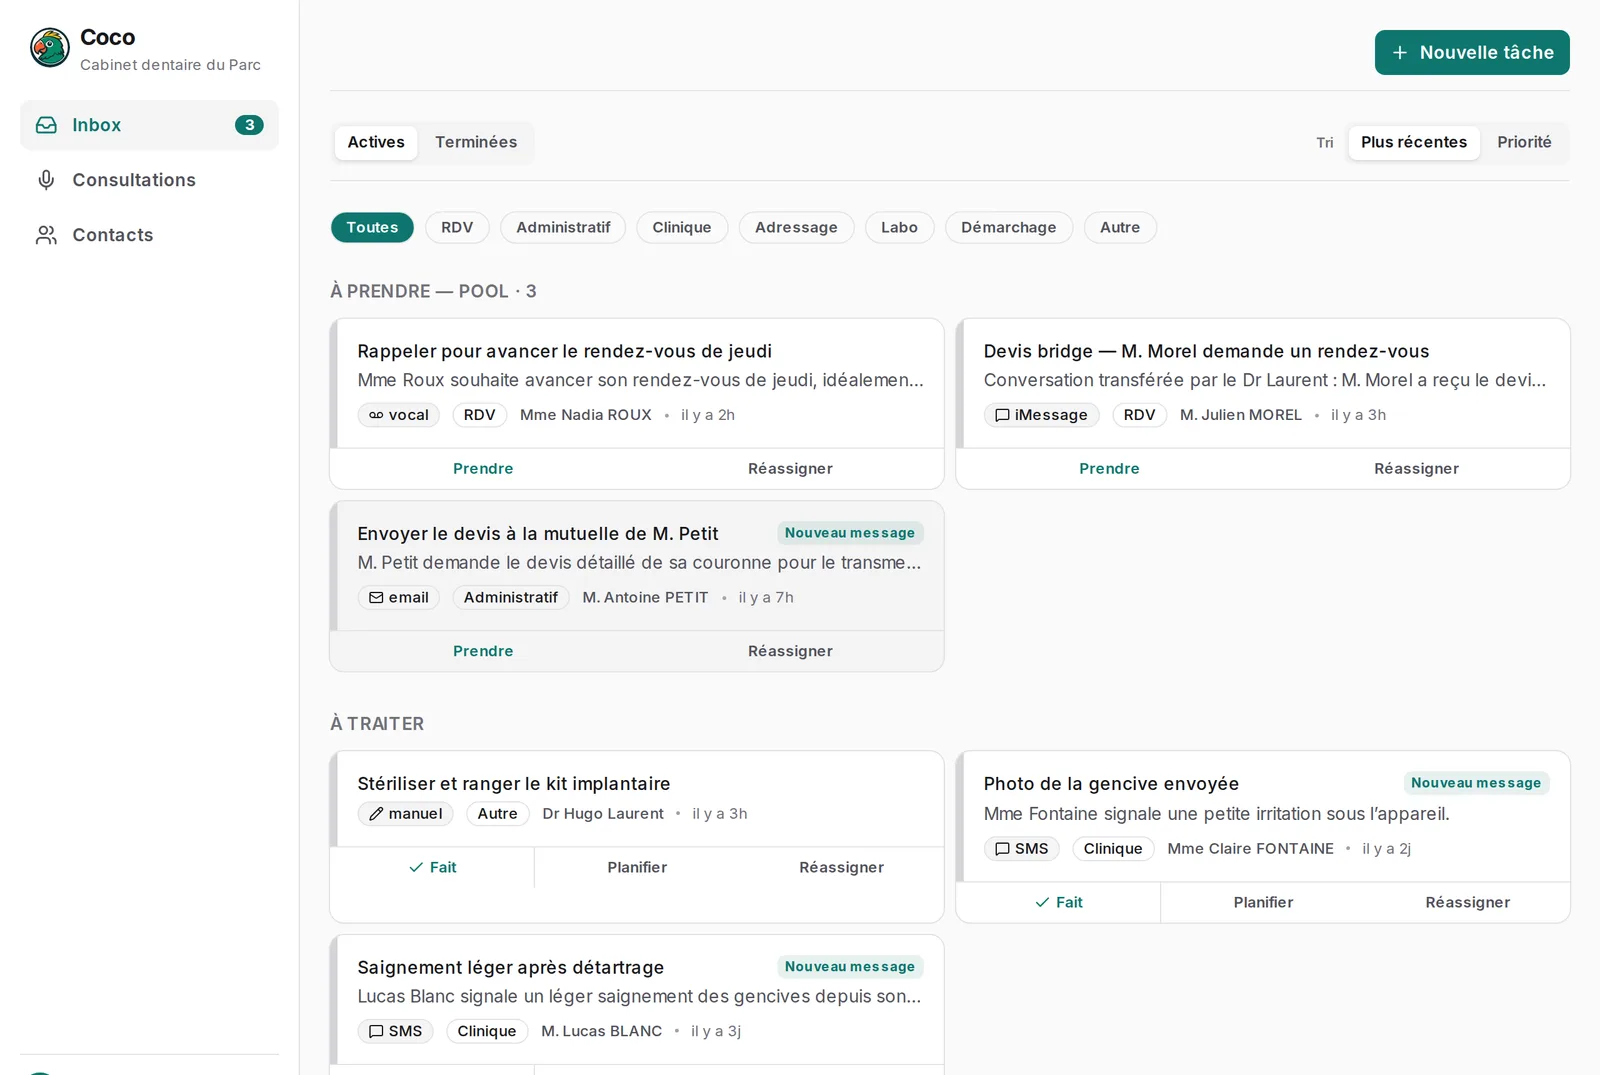This screenshot has width=1600, height=1075.
Task: Click the Contacts people icon
Action: pyautogui.click(x=46, y=235)
